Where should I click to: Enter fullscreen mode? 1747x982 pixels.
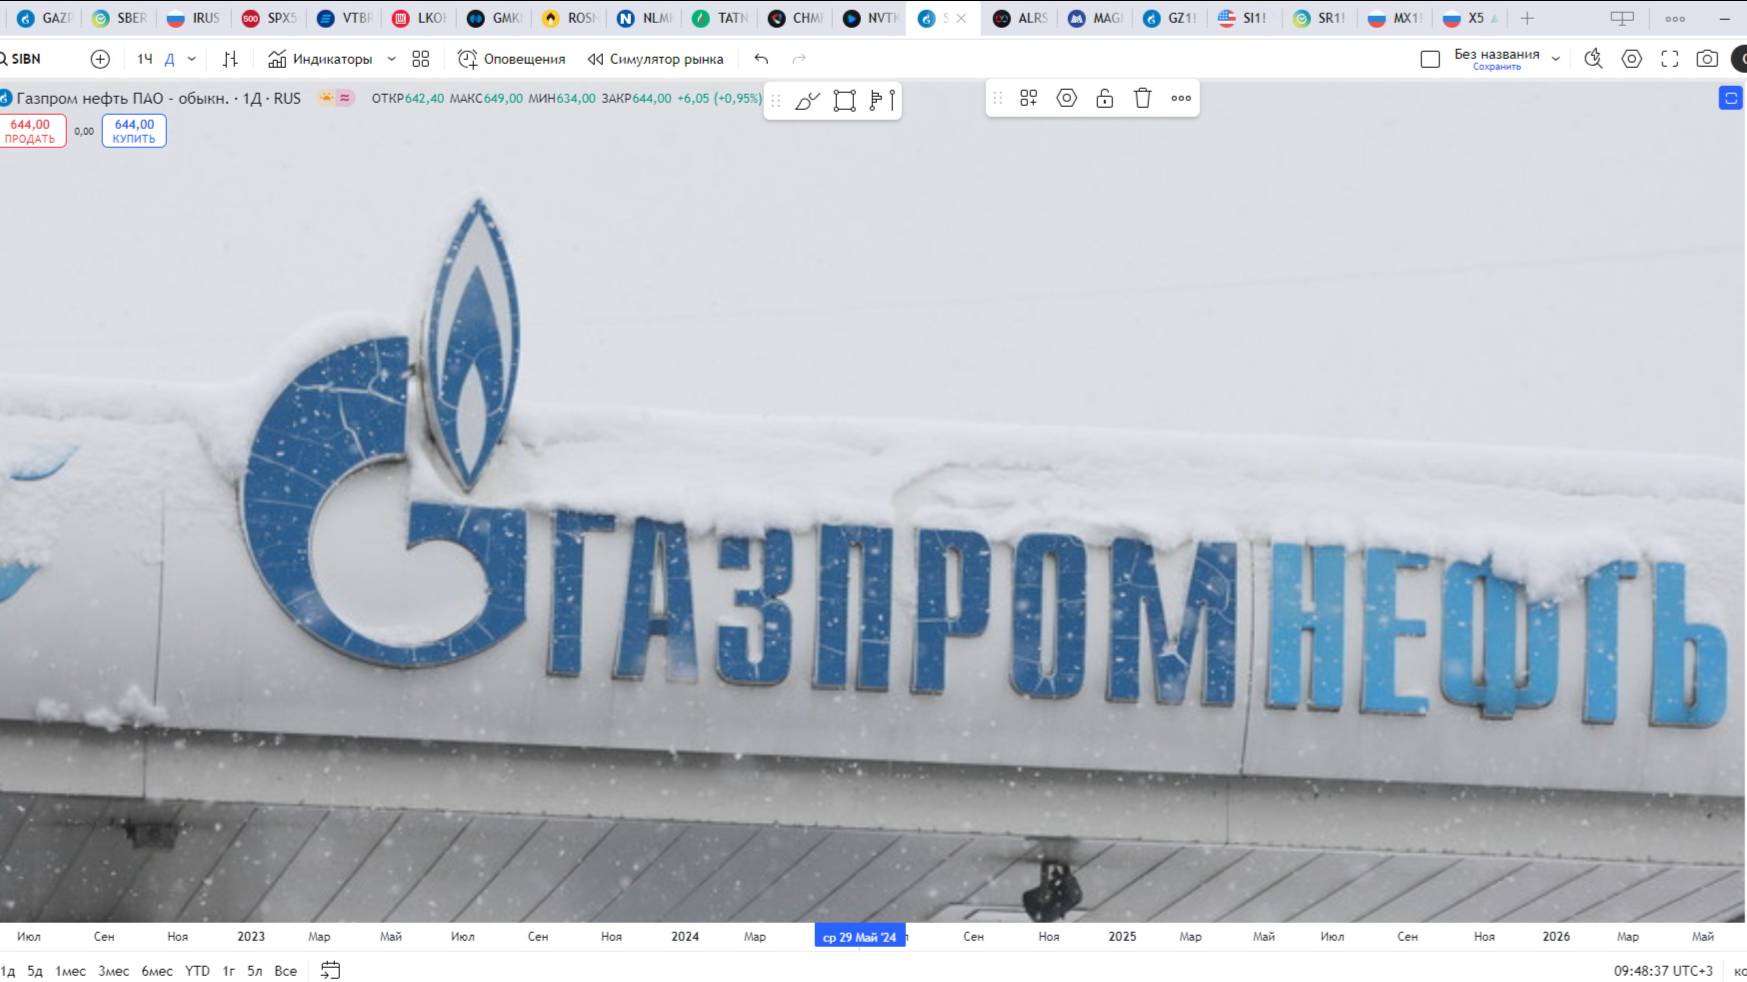point(1670,59)
